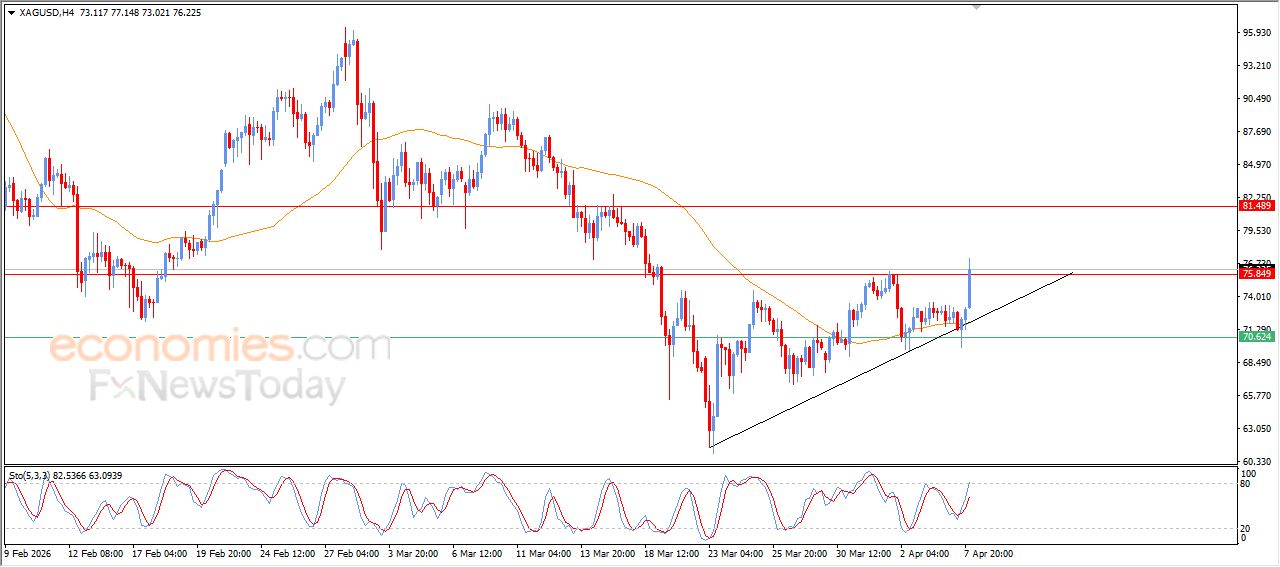Click the FxNewsToday watermark logo
Image resolution: width=1280 pixels, height=567 pixels.
(218, 386)
